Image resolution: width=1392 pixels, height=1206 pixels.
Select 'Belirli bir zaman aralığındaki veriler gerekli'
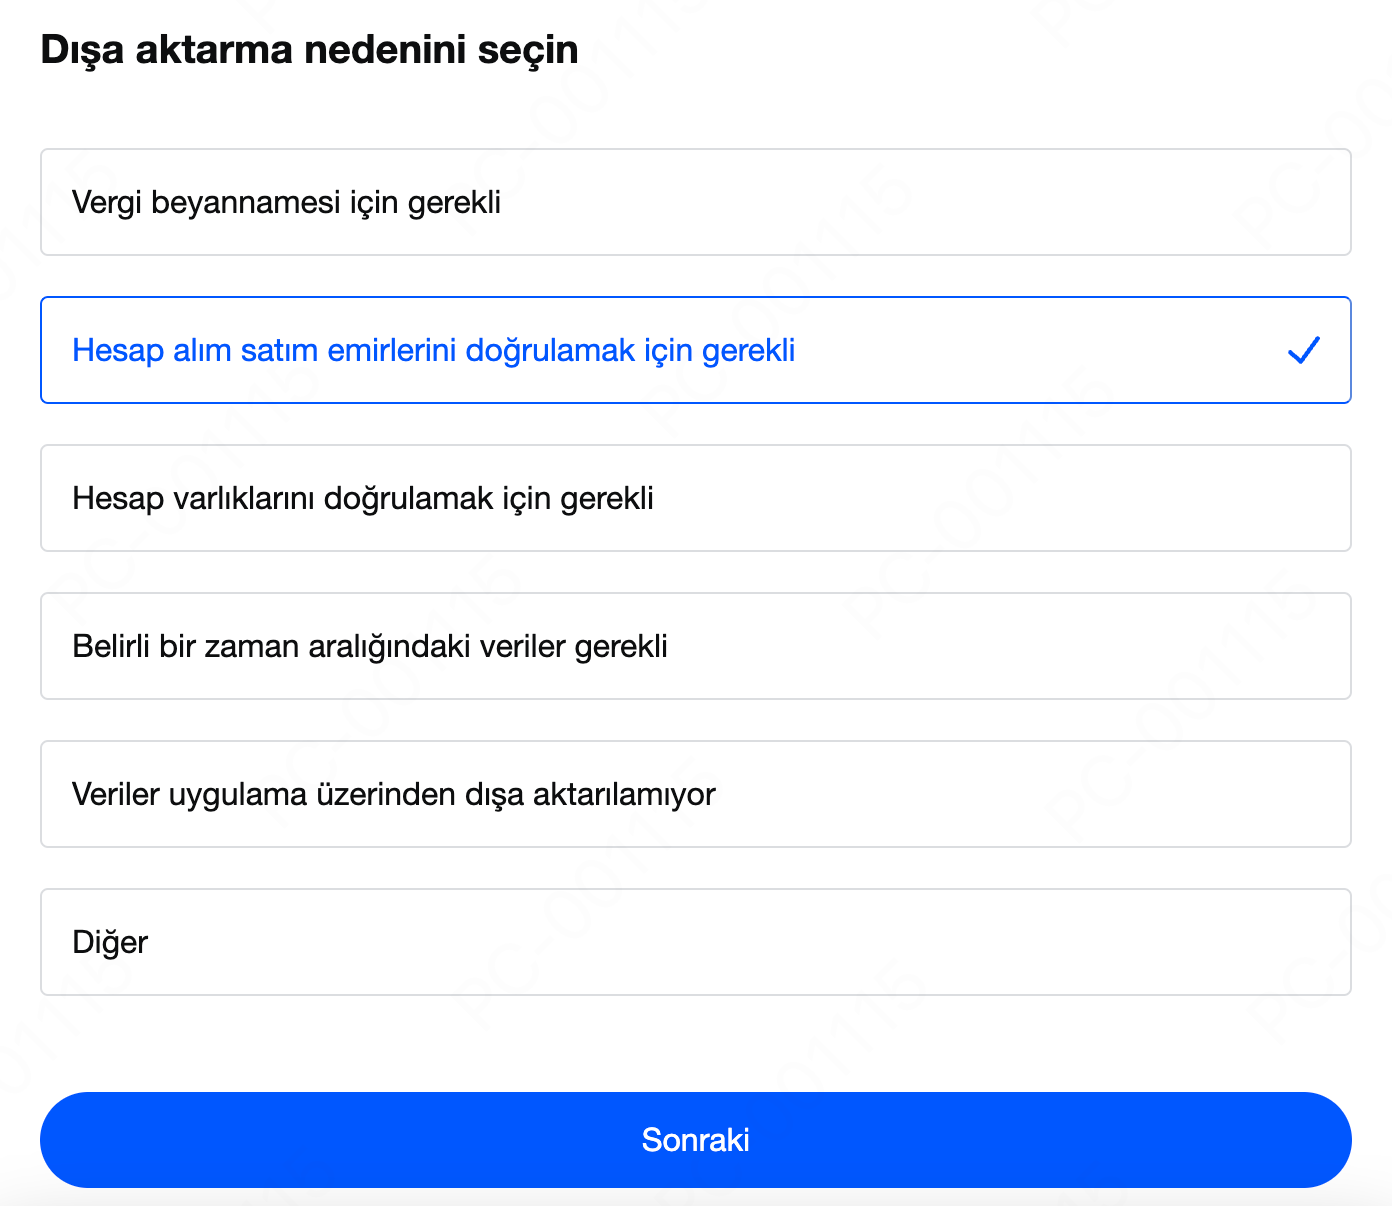click(696, 646)
